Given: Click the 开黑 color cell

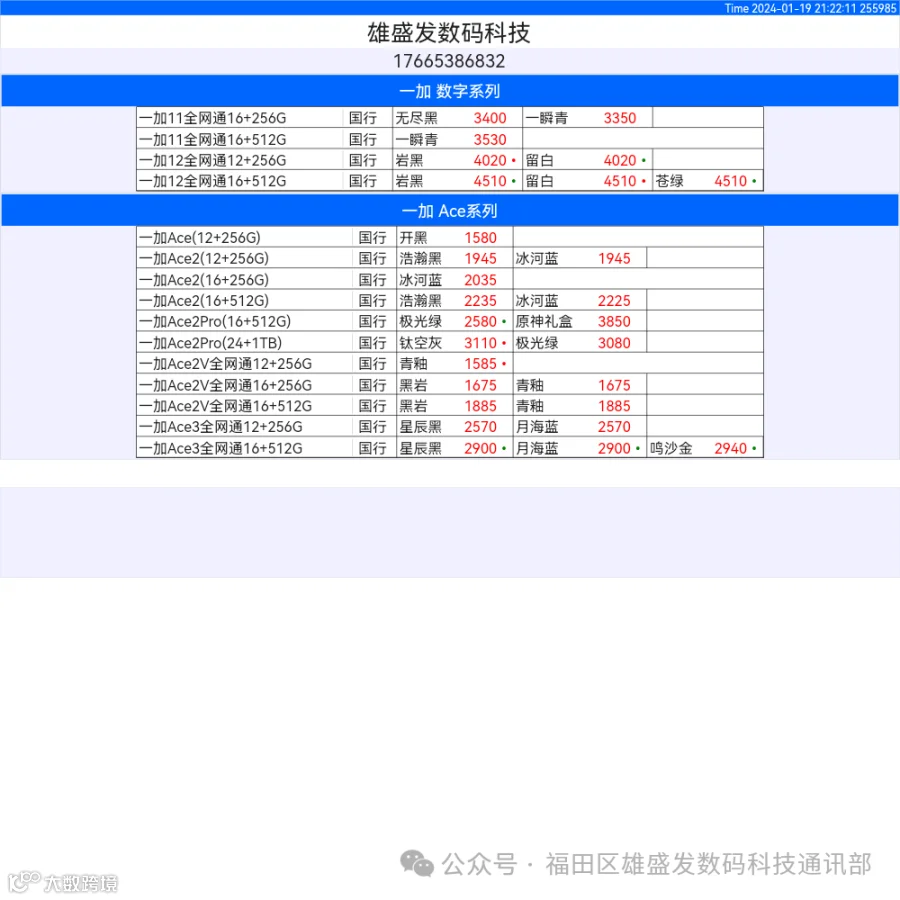Looking at the screenshot, I should [413, 238].
